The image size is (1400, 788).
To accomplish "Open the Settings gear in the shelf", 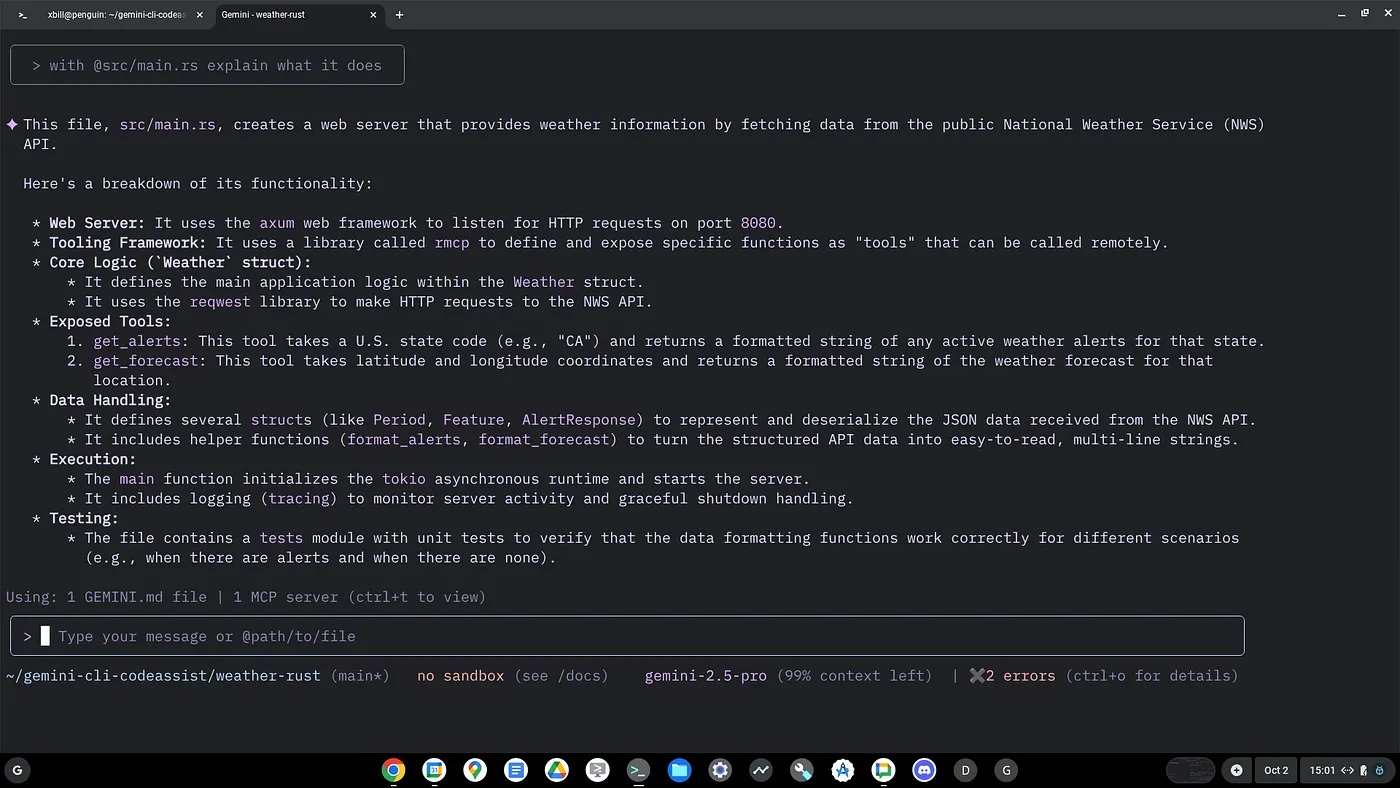I will click(x=720, y=770).
